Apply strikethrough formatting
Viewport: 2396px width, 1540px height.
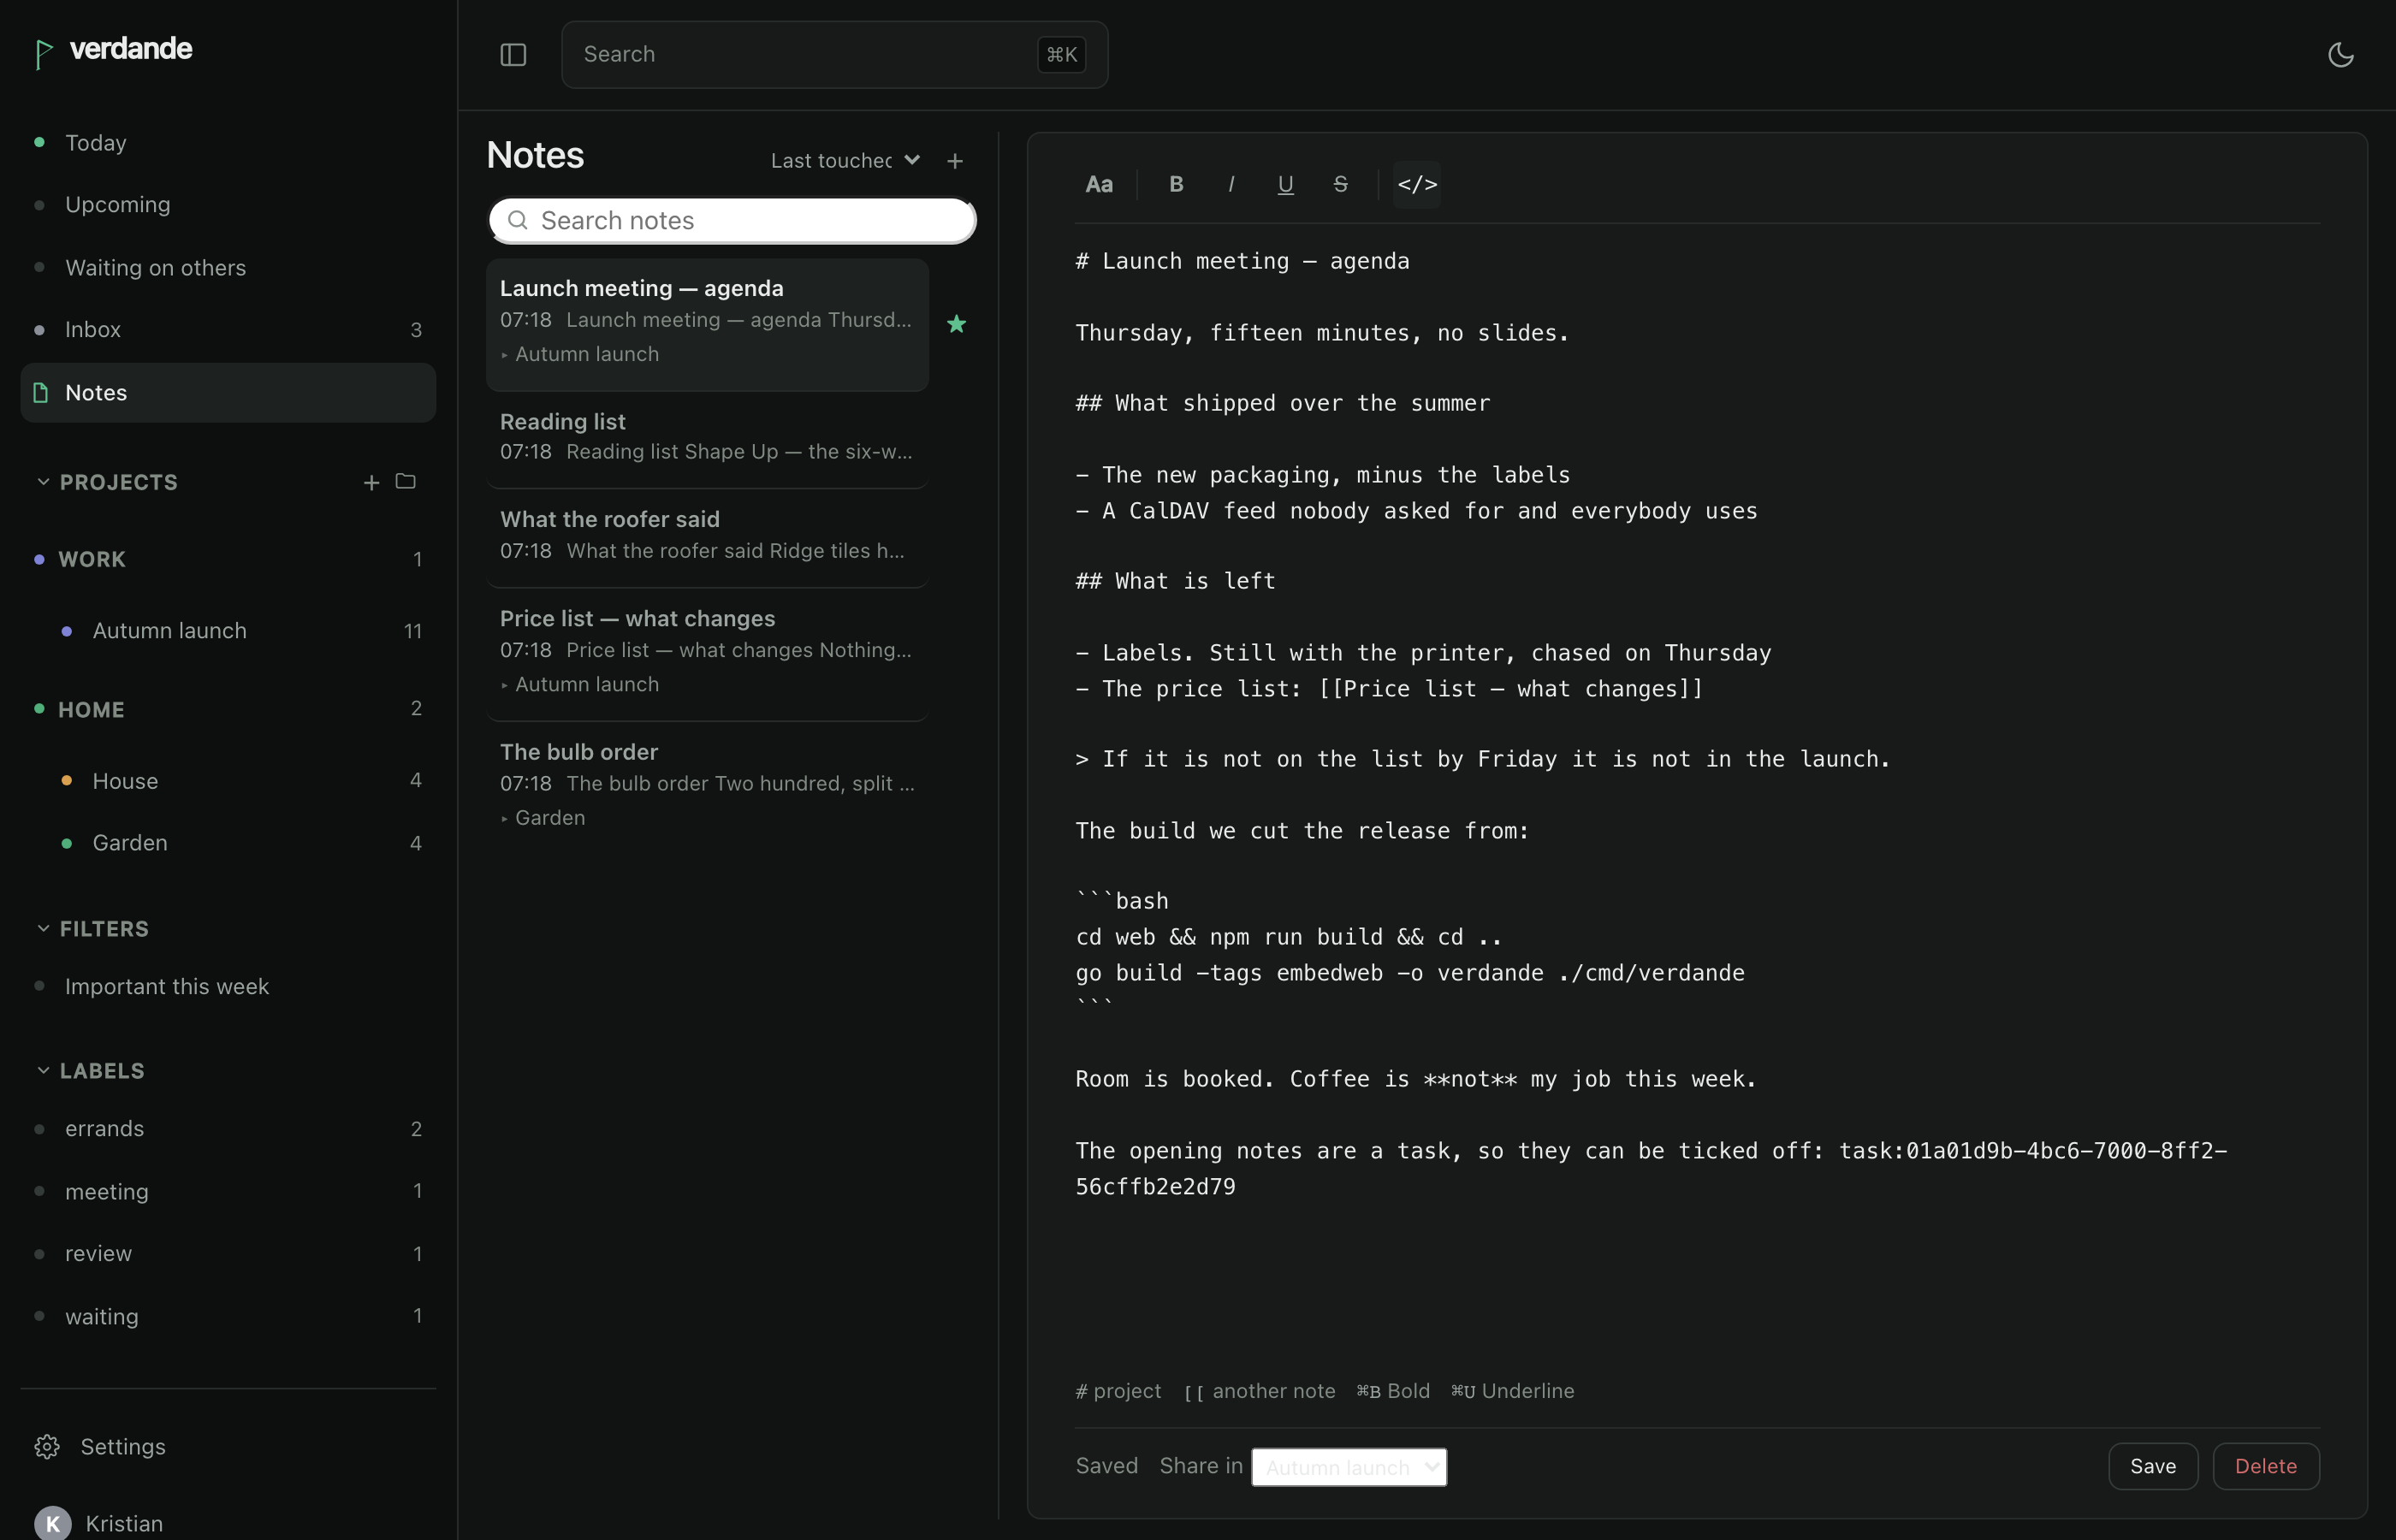tap(1341, 184)
